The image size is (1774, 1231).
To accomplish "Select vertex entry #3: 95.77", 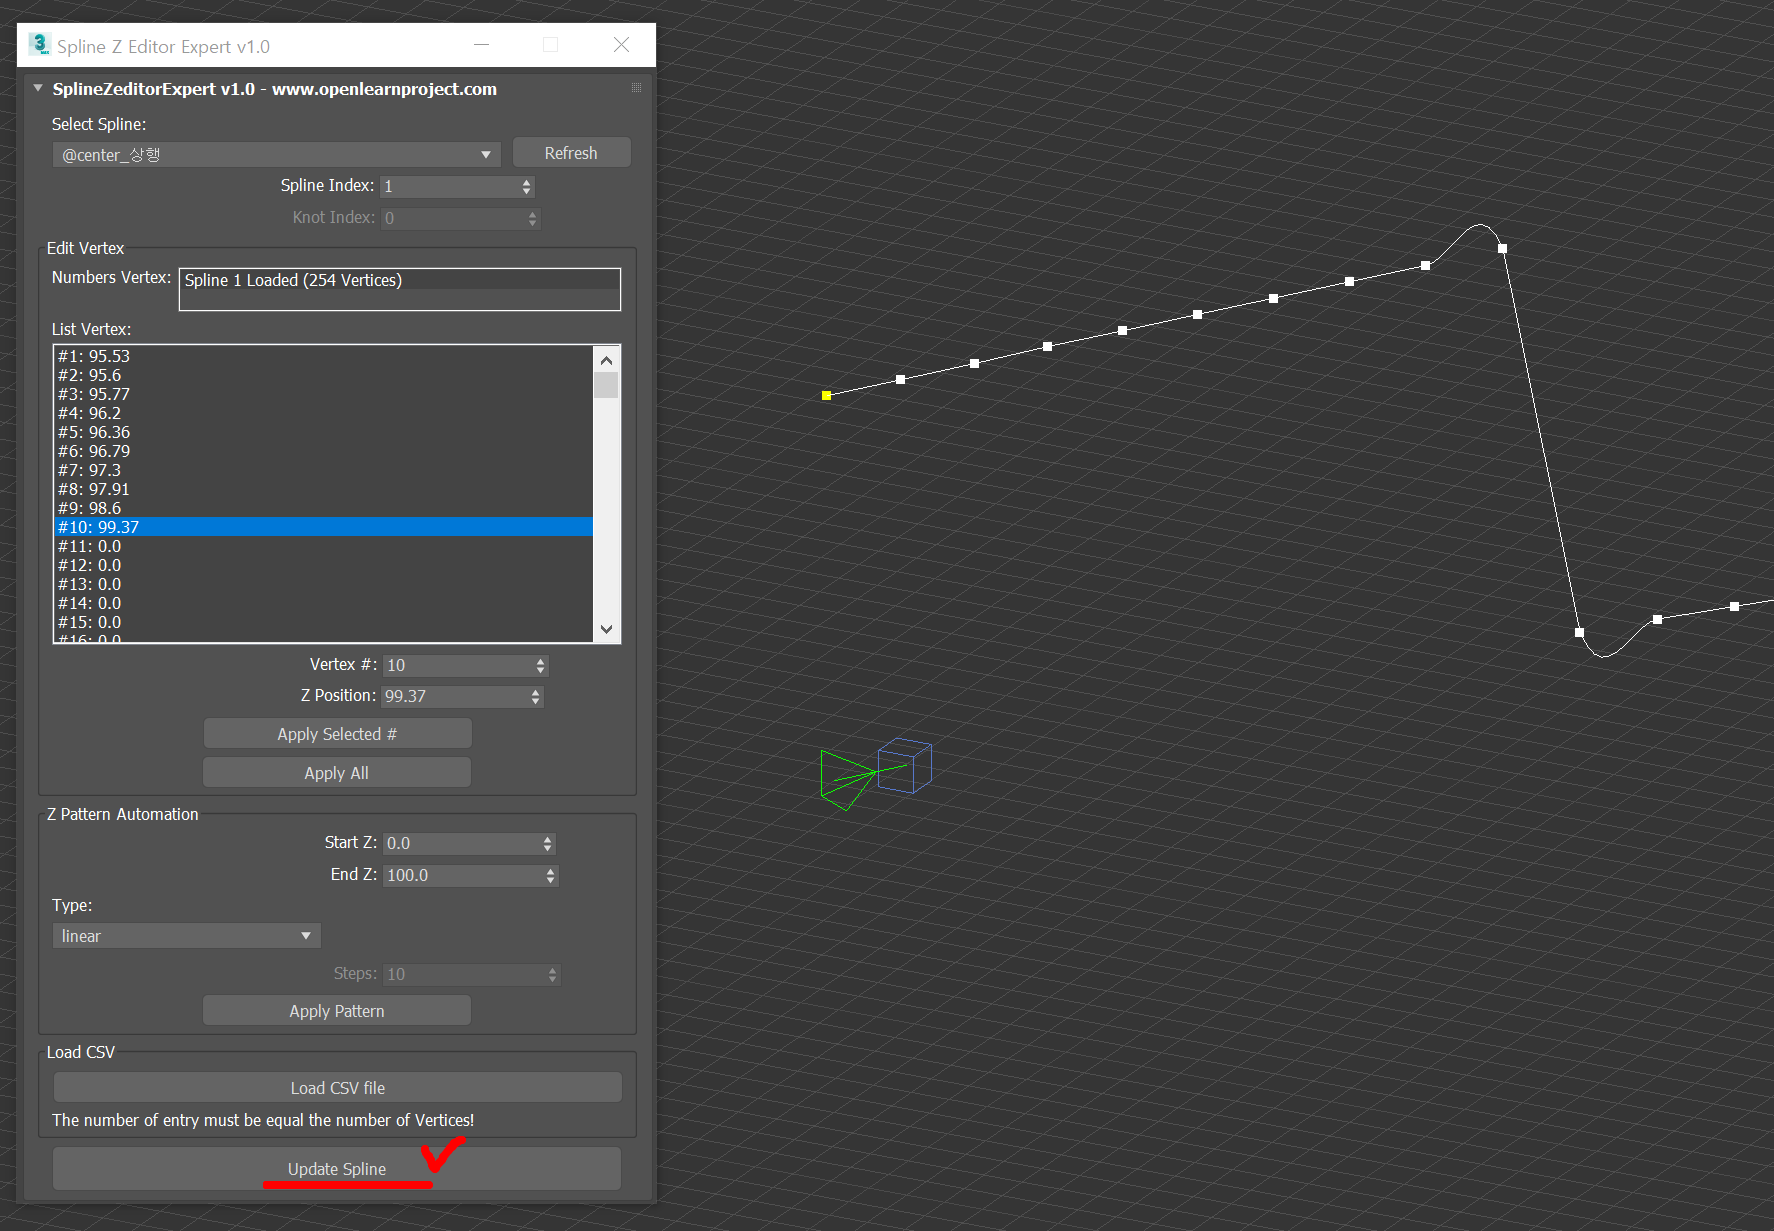I will pyautogui.click(x=323, y=394).
